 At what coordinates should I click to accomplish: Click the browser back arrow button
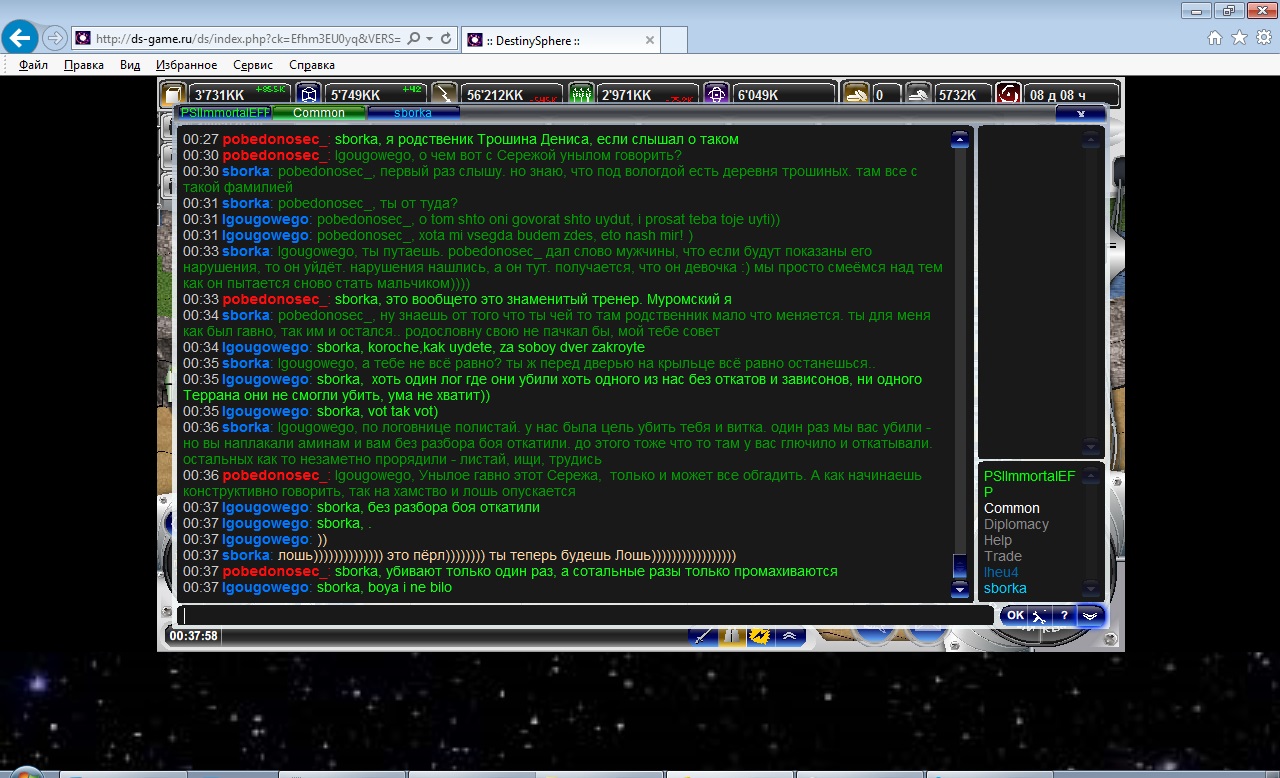pos(20,38)
